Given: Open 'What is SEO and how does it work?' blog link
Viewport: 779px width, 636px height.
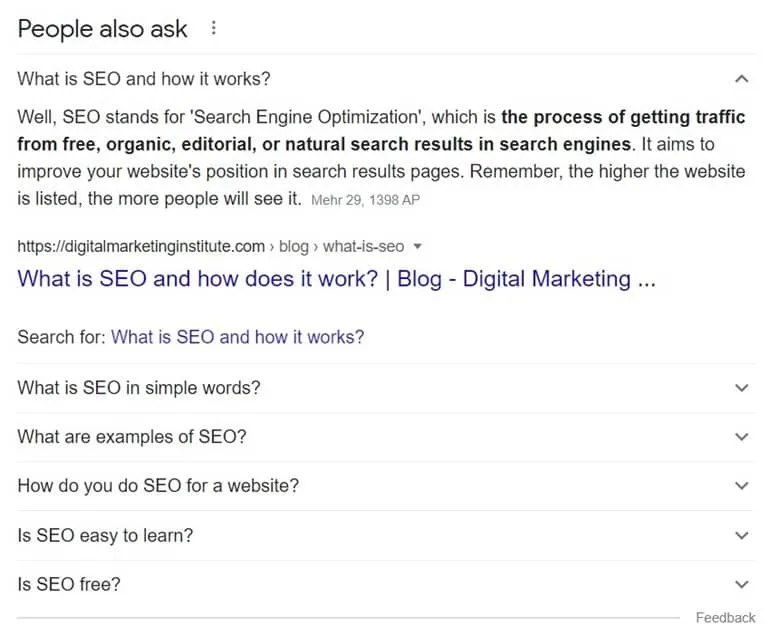Looking at the screenshot, I should click(336, 279).
